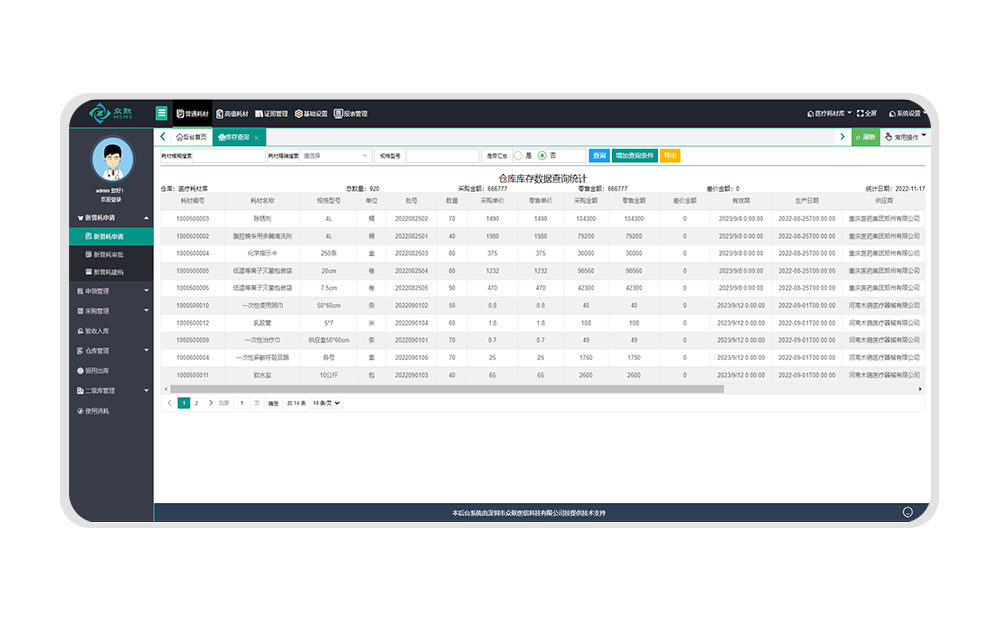This screenshot has height=620, width=1000.
Task: Expand the 采购管理 sidebar group
Action: (111, 311)
